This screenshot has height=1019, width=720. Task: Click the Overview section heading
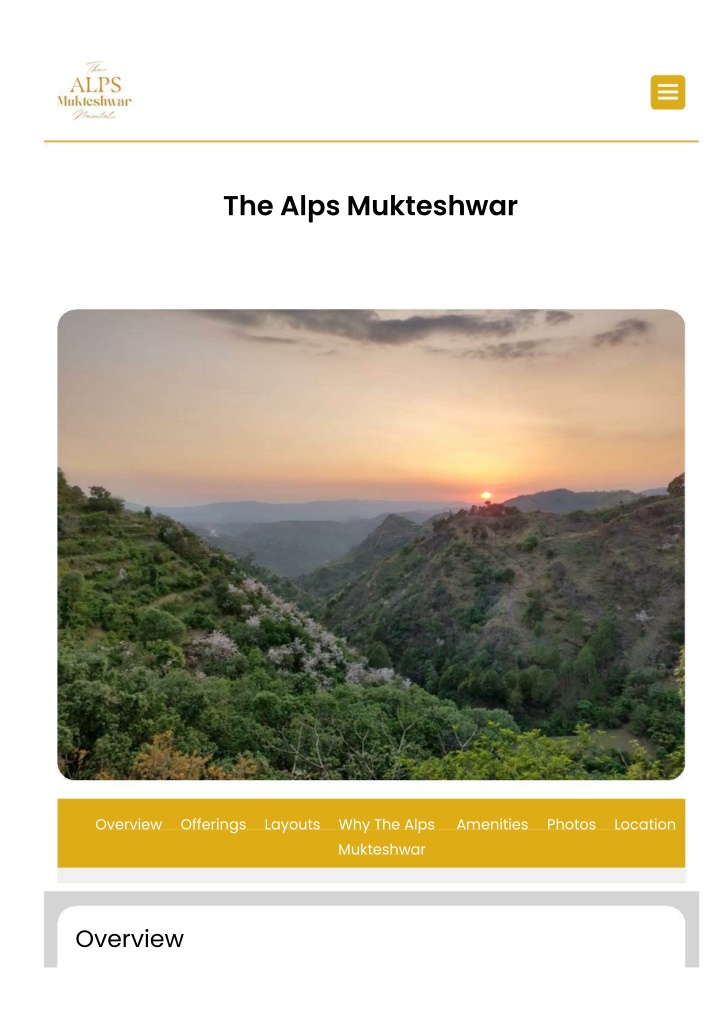click(129, 938)
